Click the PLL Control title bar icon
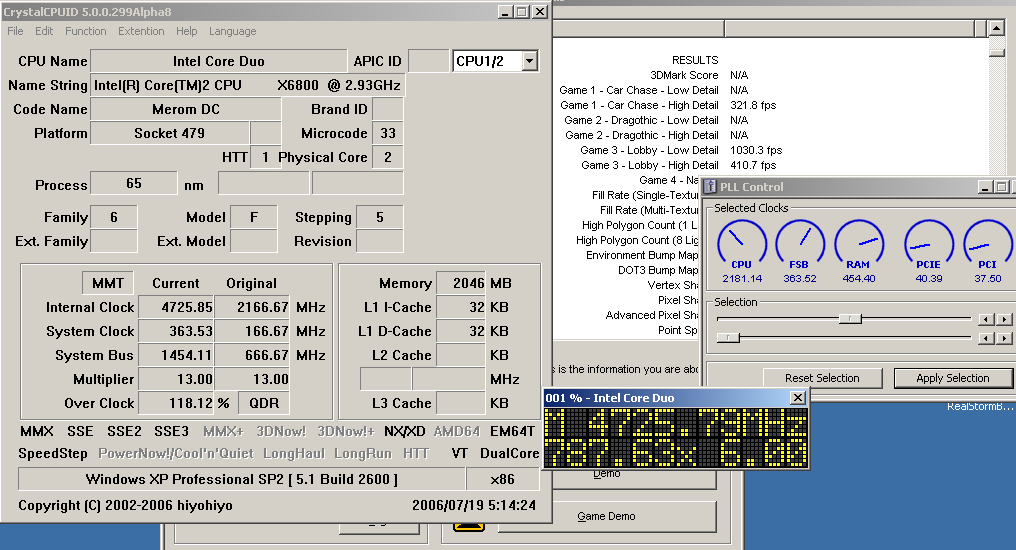This screenshot has width=1016, height=550. (710, 187)
